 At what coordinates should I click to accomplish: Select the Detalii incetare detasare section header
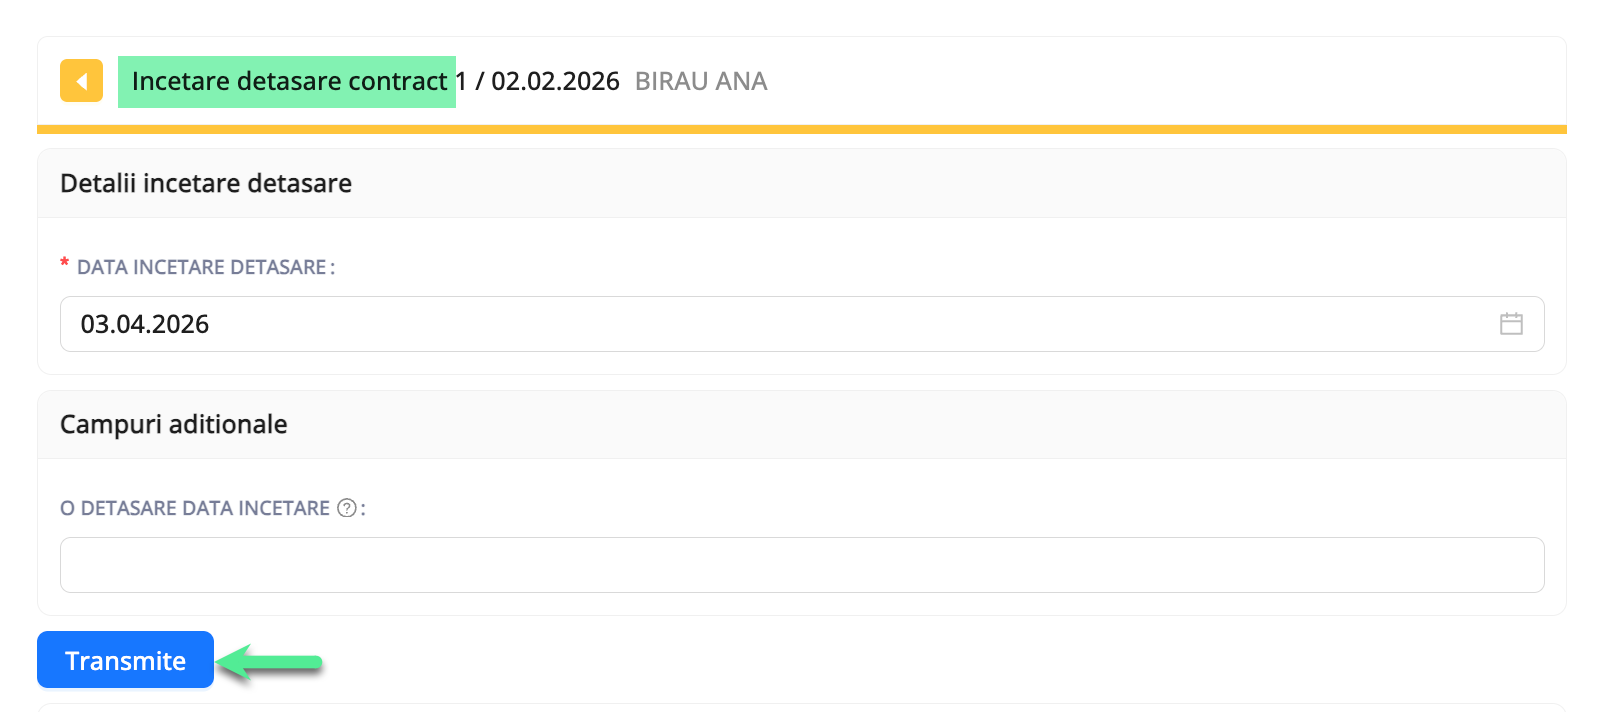point(206,183)
